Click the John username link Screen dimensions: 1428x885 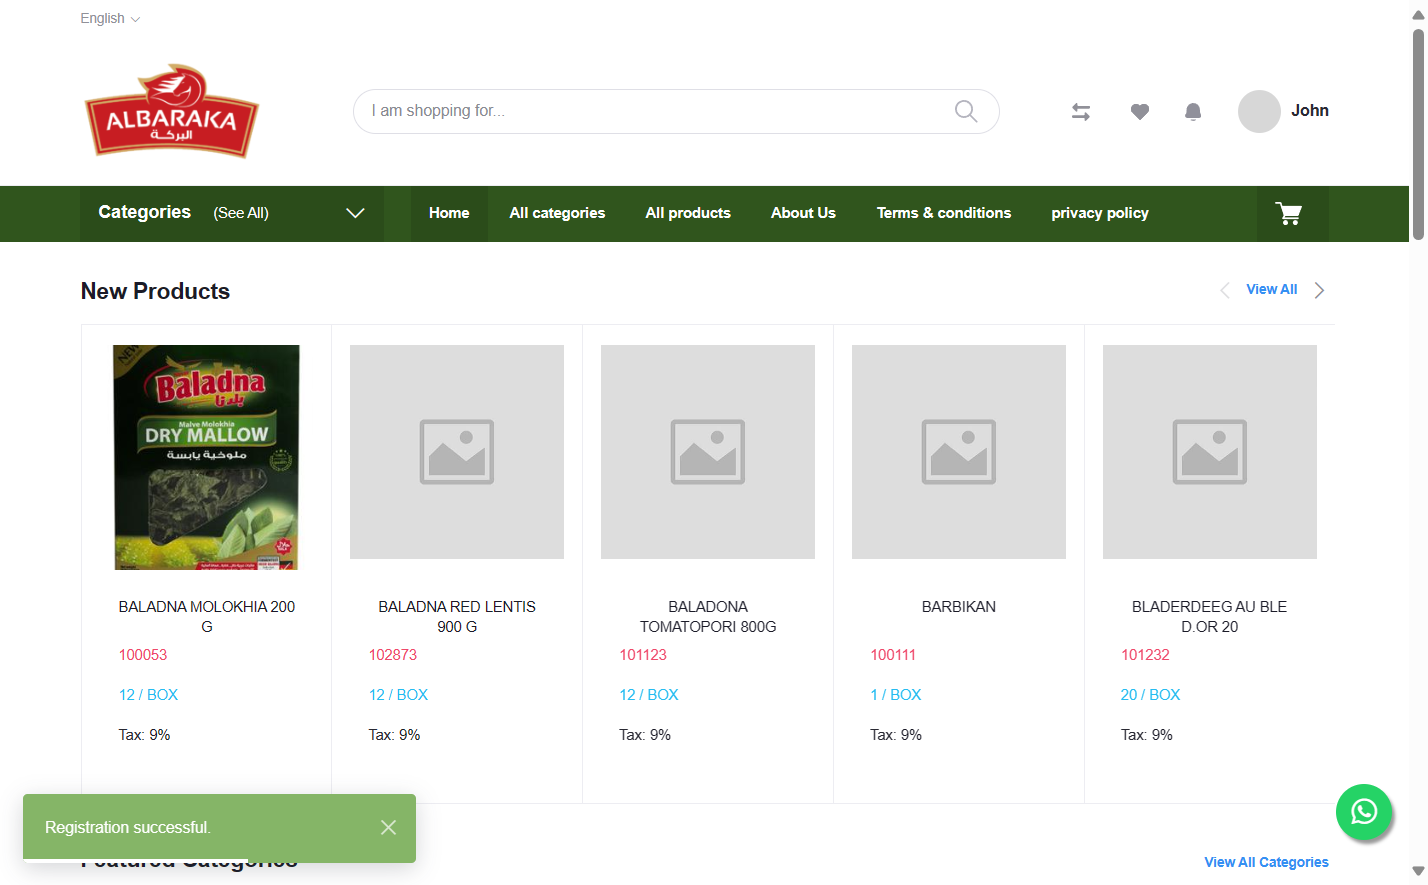point(1310,111)
